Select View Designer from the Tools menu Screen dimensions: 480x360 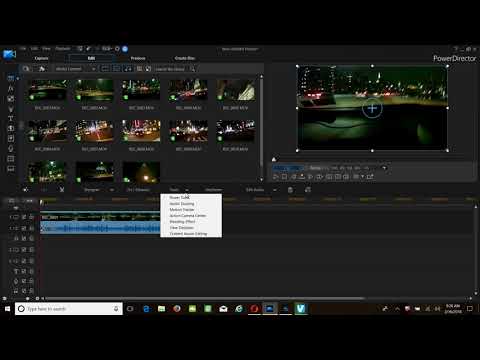click(191, 227)
